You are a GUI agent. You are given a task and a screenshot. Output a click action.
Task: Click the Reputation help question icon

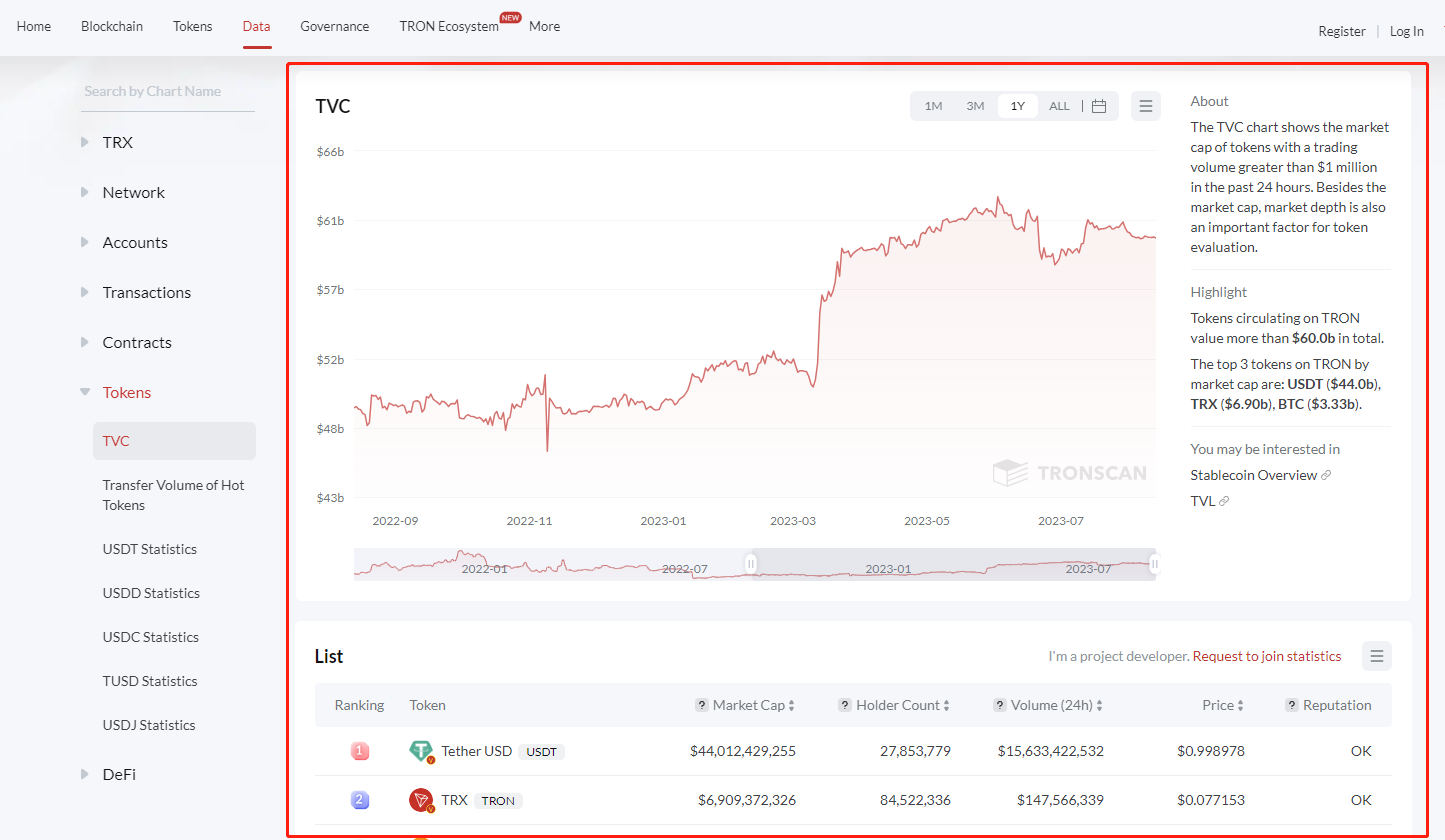pos(1292,705)
